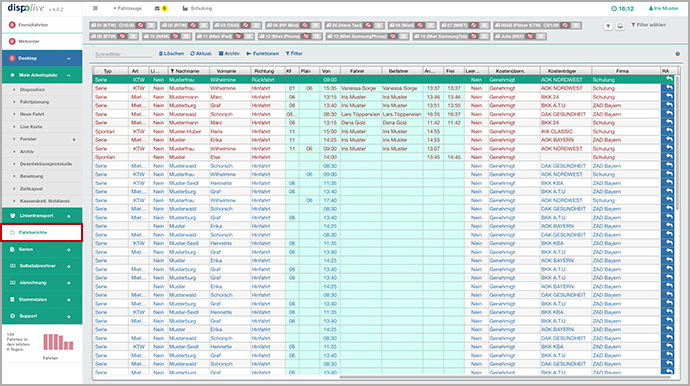The height and width of the screenshot is (386, 690).
Task: Toggle the switch on vehicle 05 (Hans Taxi)
Action: pos(378,25)
